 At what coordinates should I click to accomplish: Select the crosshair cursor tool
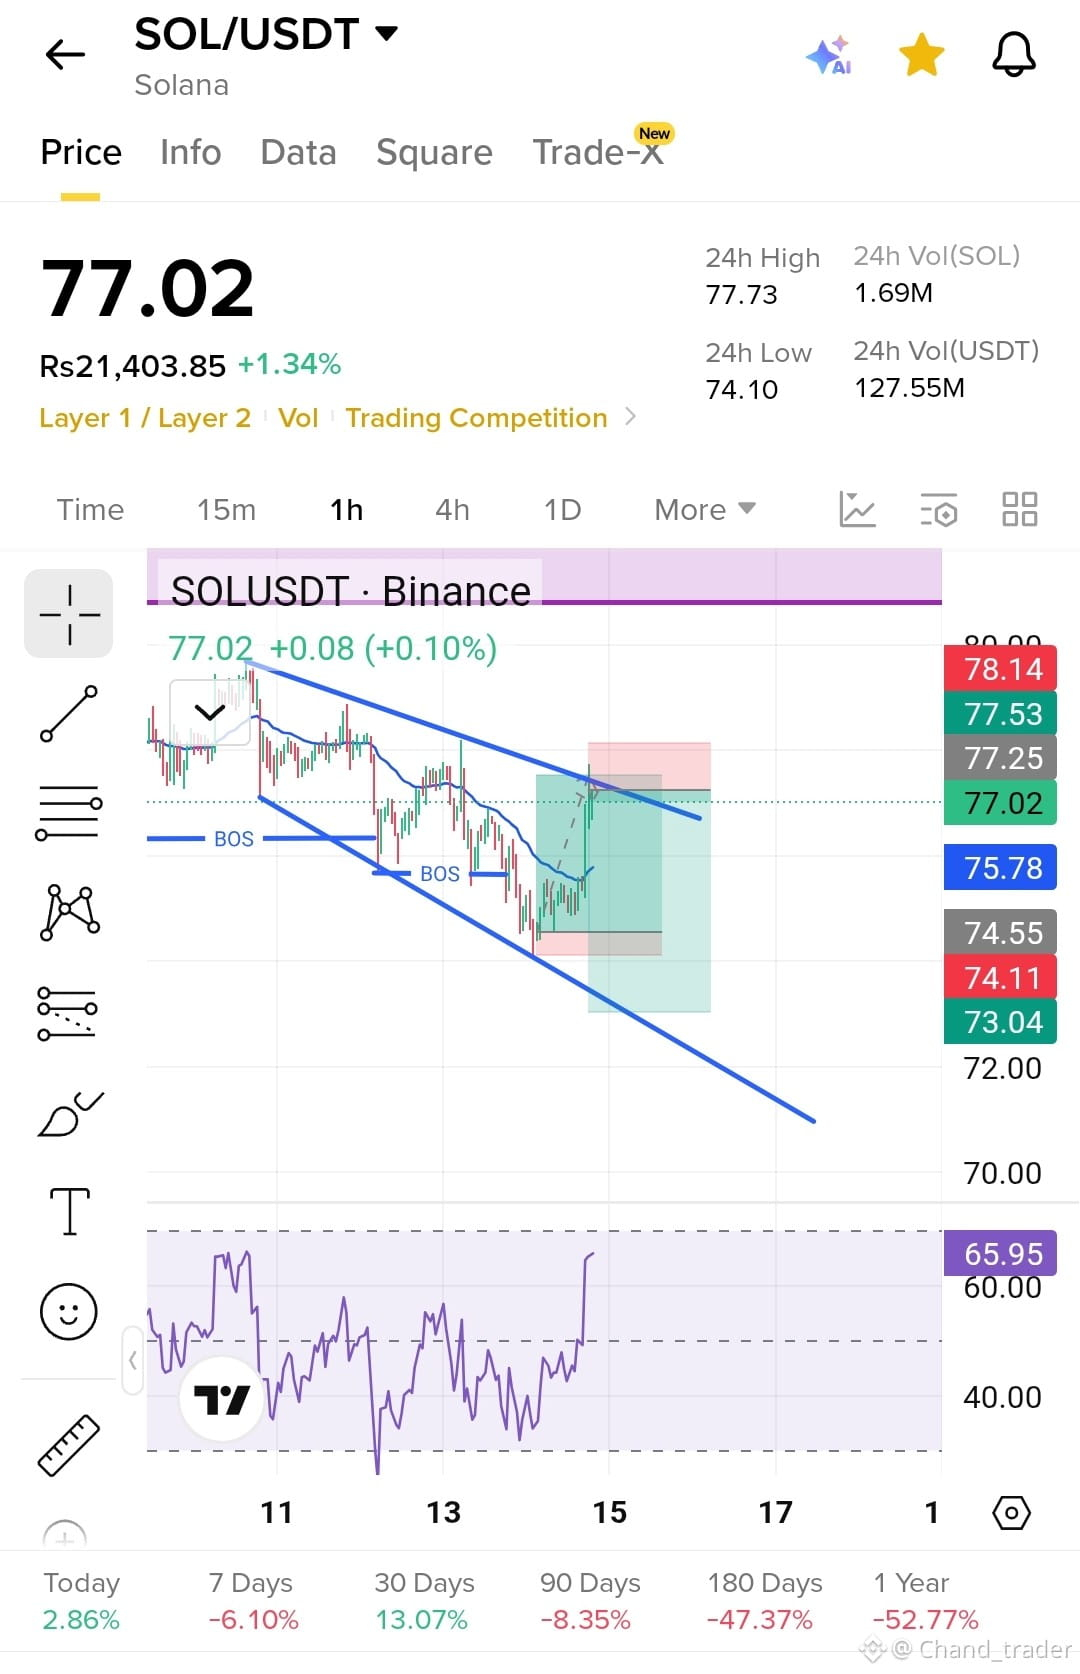tap(69, 614)
